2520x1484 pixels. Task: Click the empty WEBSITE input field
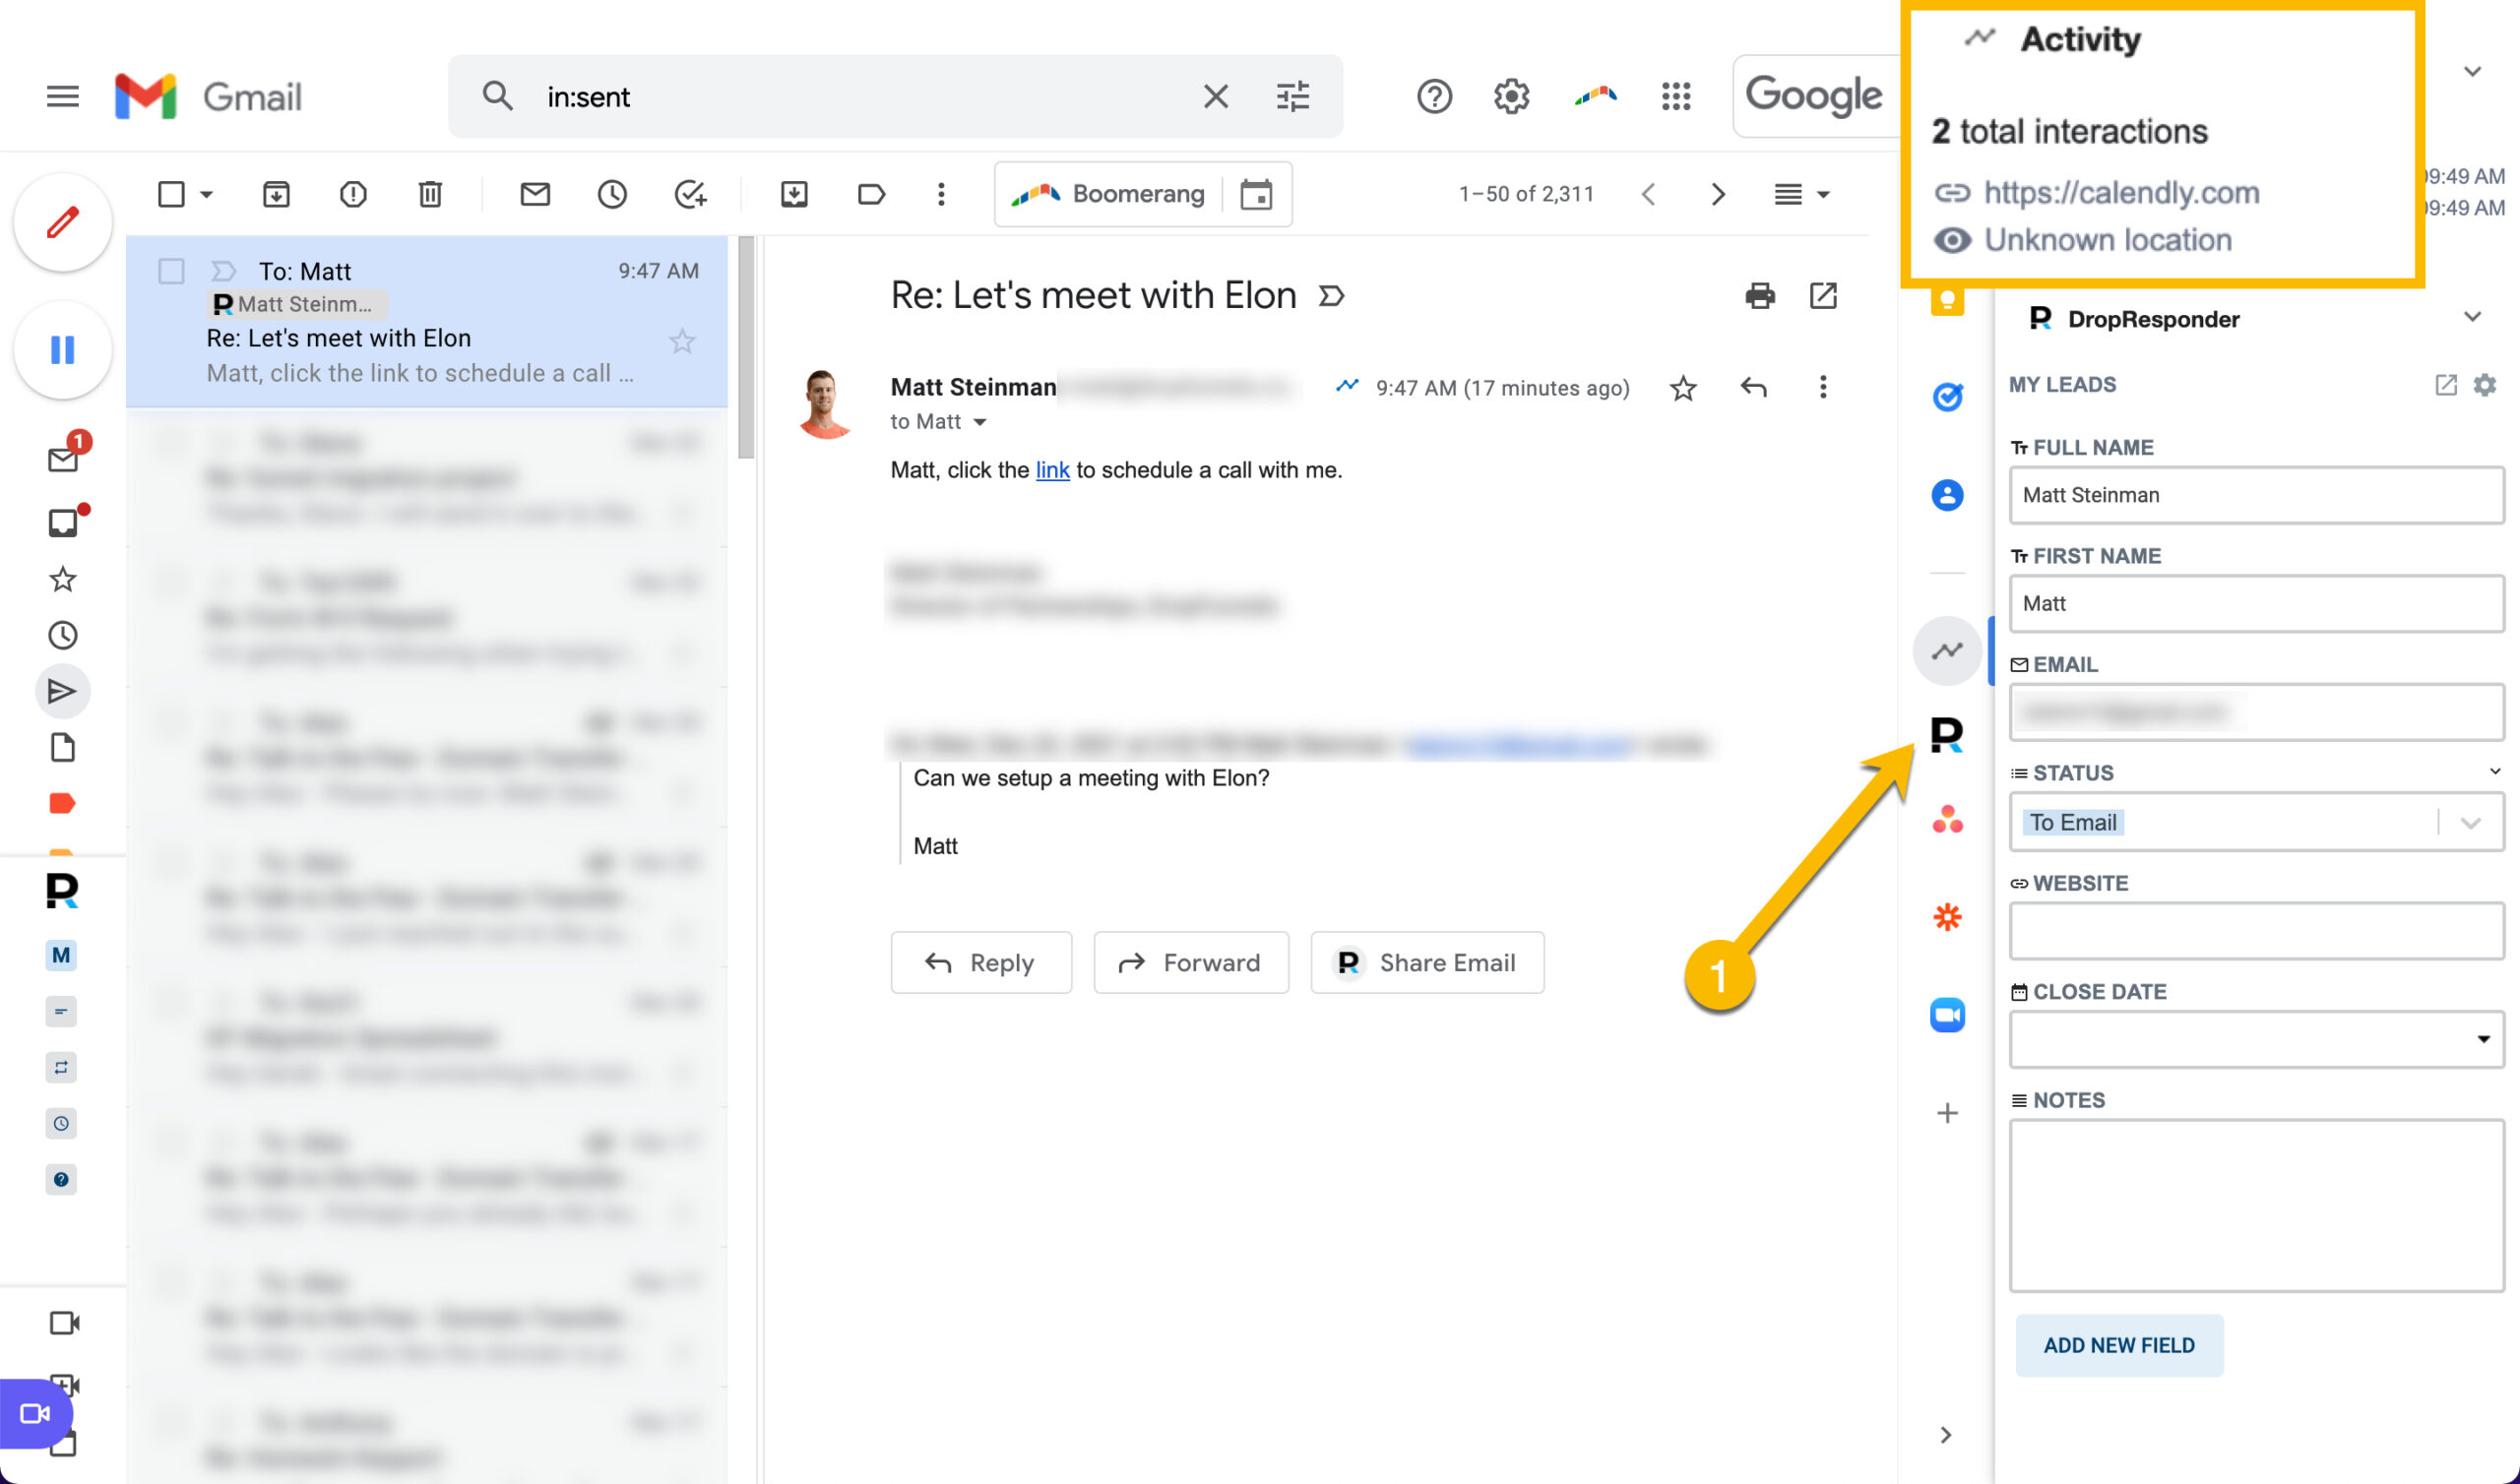(2256, 931)
